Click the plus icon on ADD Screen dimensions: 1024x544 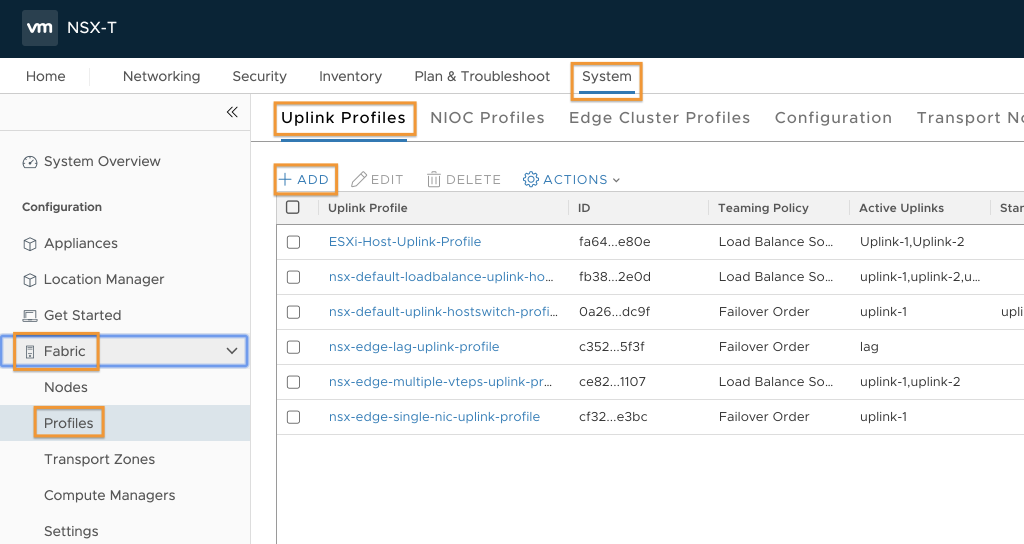pos(285,180)
